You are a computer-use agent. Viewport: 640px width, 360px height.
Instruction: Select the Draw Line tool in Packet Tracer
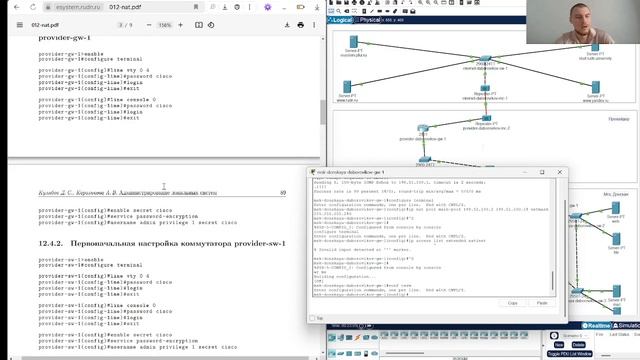tap(371, 11)
